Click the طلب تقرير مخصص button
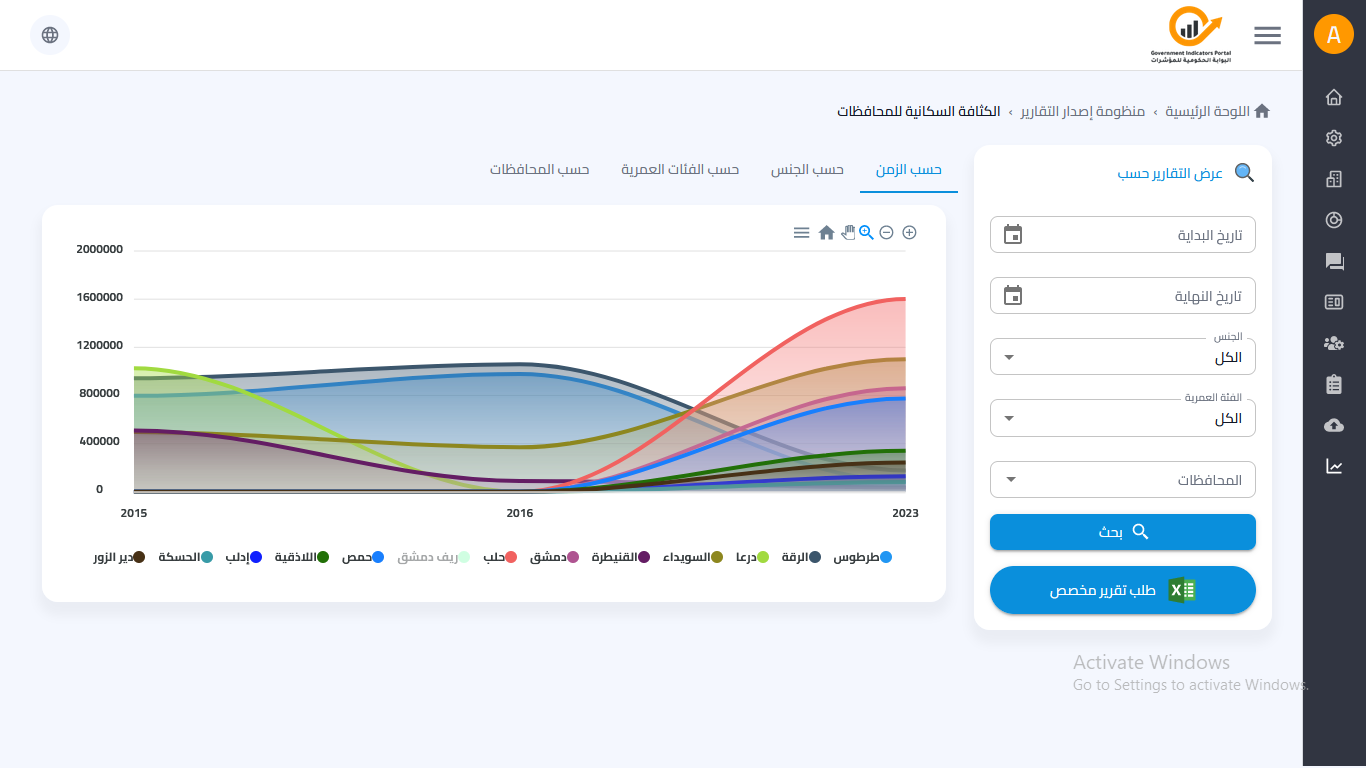Image resolution: width=1366 pixels, height=768 pixels. [1122, 590]
